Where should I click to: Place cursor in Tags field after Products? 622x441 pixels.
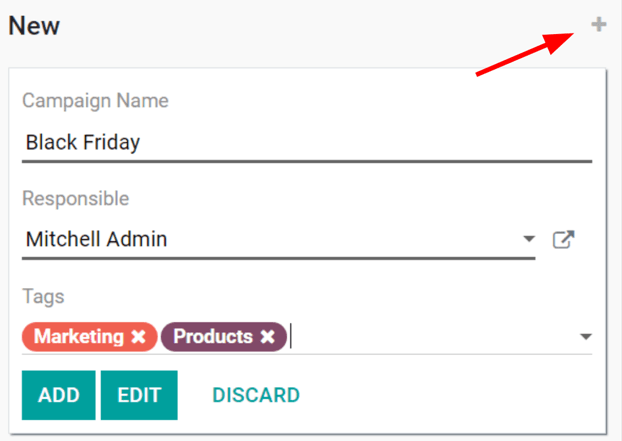click(430, 337)
